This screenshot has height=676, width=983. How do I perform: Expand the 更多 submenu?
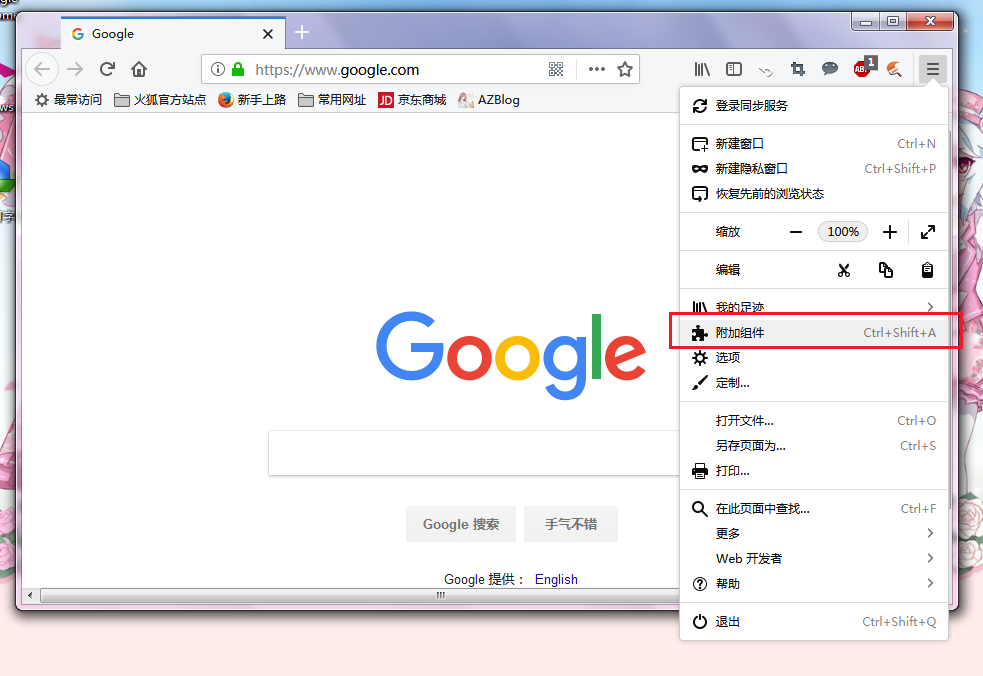[x=814, y=533]
